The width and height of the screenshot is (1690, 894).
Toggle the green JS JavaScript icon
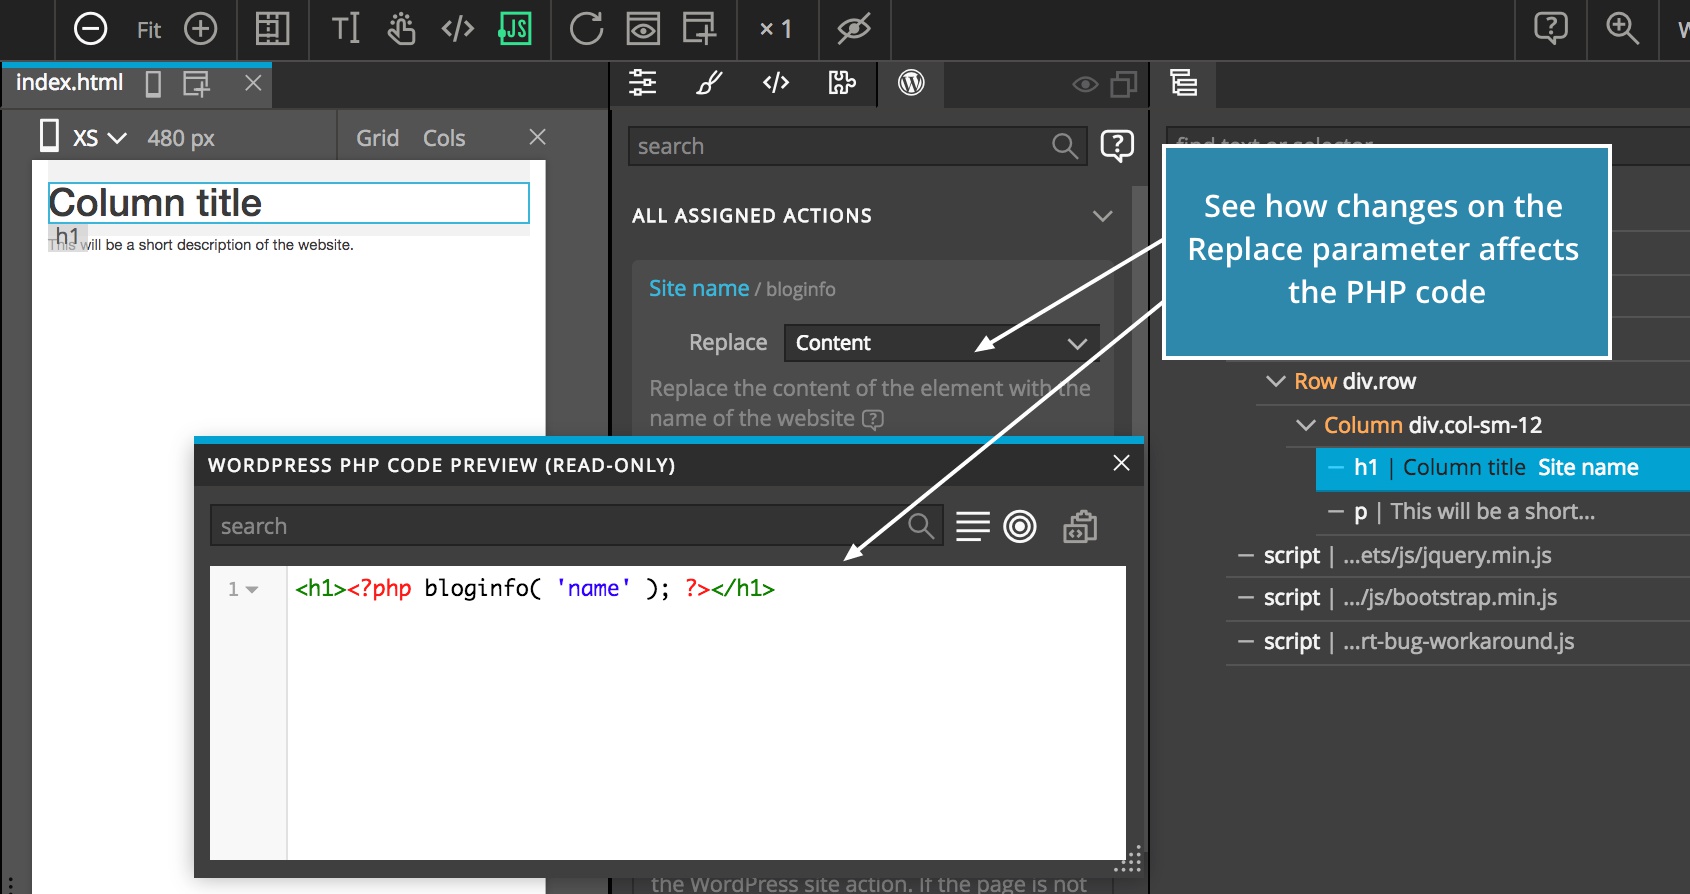[515, 28]
